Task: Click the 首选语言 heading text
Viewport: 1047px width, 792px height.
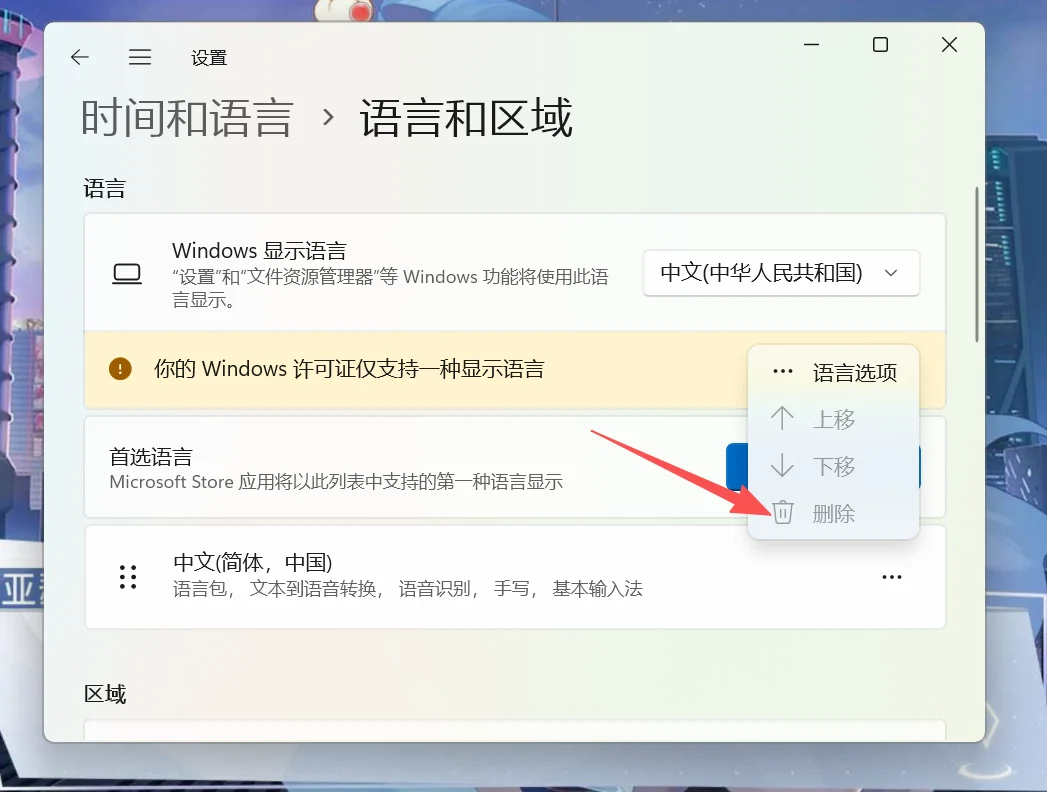Action: [151, 457]
